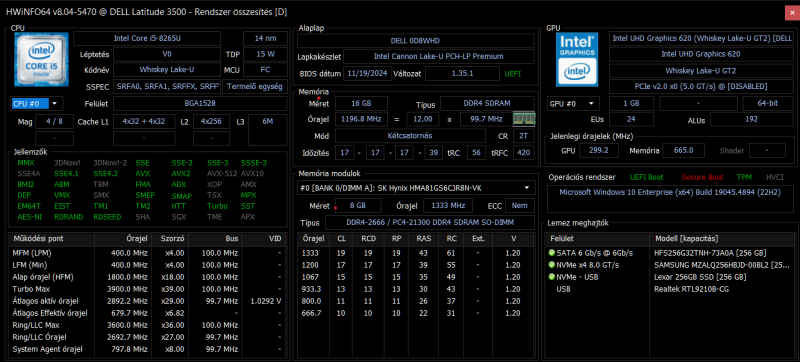Image resolution: width=800 pixels, height=362 pixels.
Task: Click the SATA 6 Gb/s drive status icon
Action: (552, 253)
